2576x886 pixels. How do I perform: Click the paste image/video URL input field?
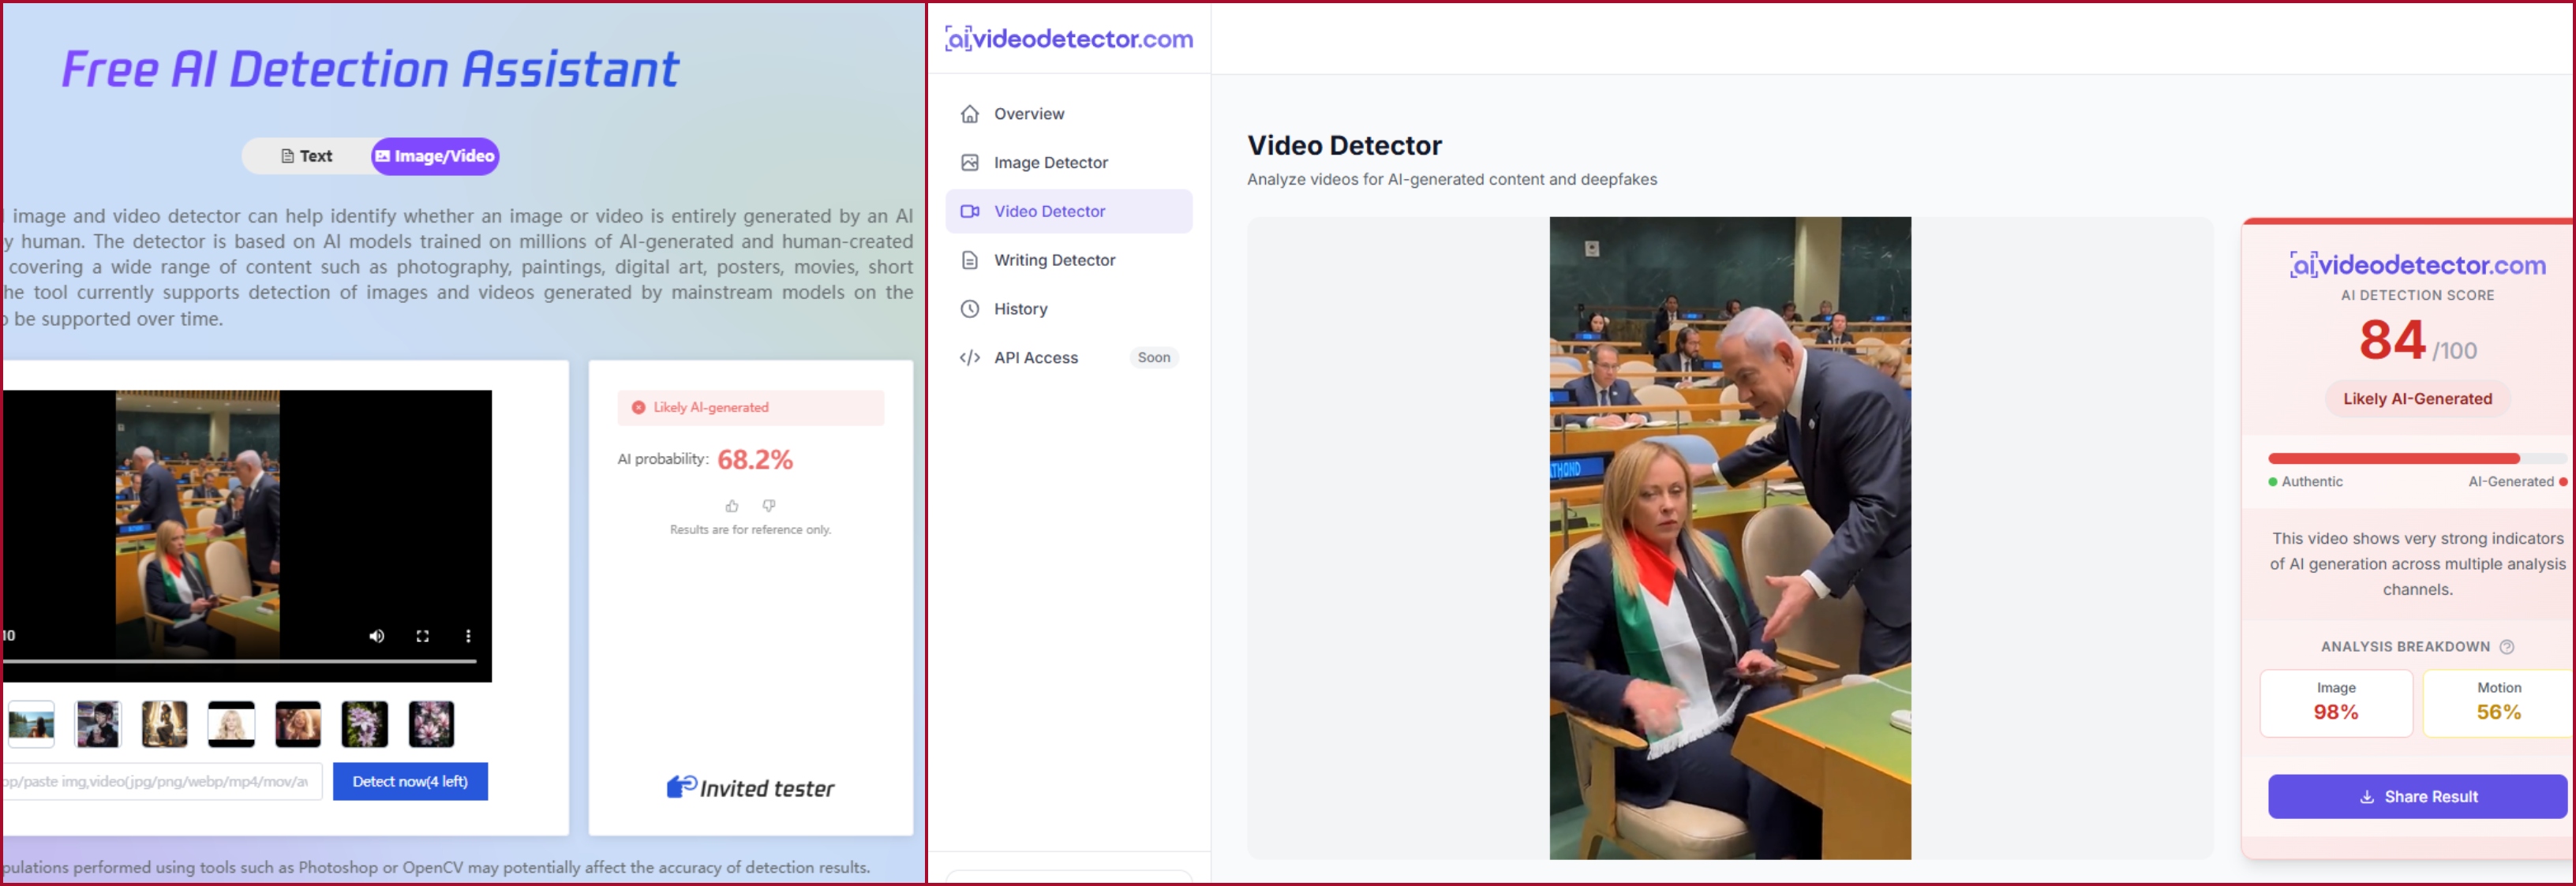coord(160,782)
